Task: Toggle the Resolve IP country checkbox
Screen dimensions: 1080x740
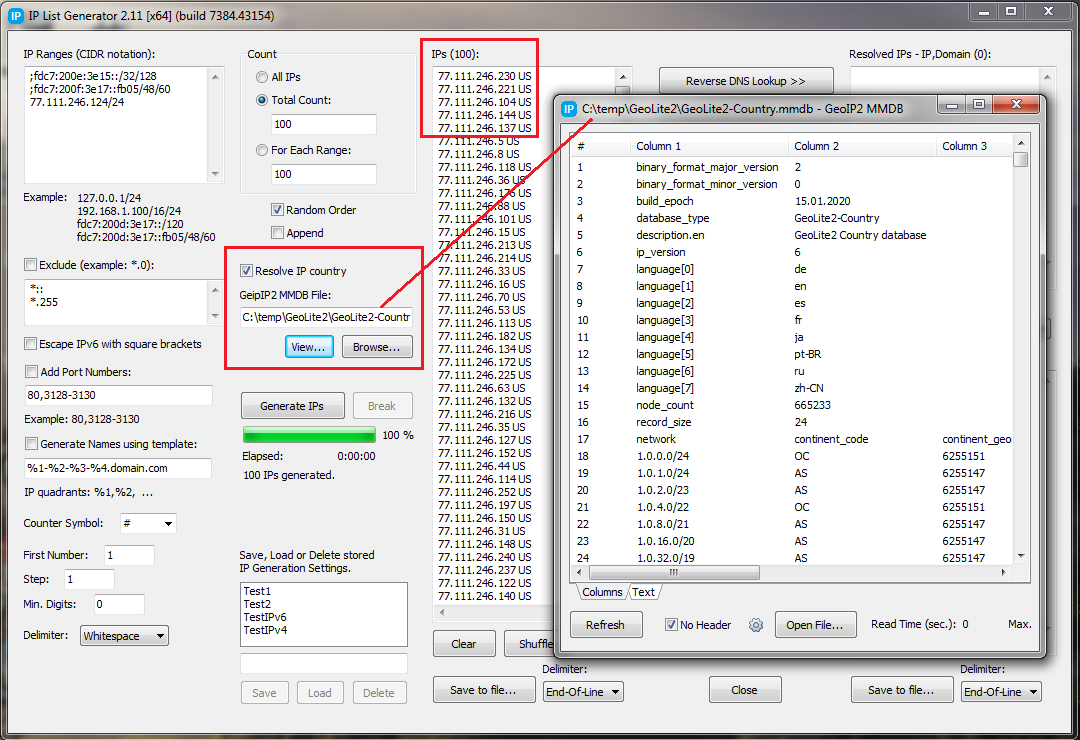Action: 247,271
